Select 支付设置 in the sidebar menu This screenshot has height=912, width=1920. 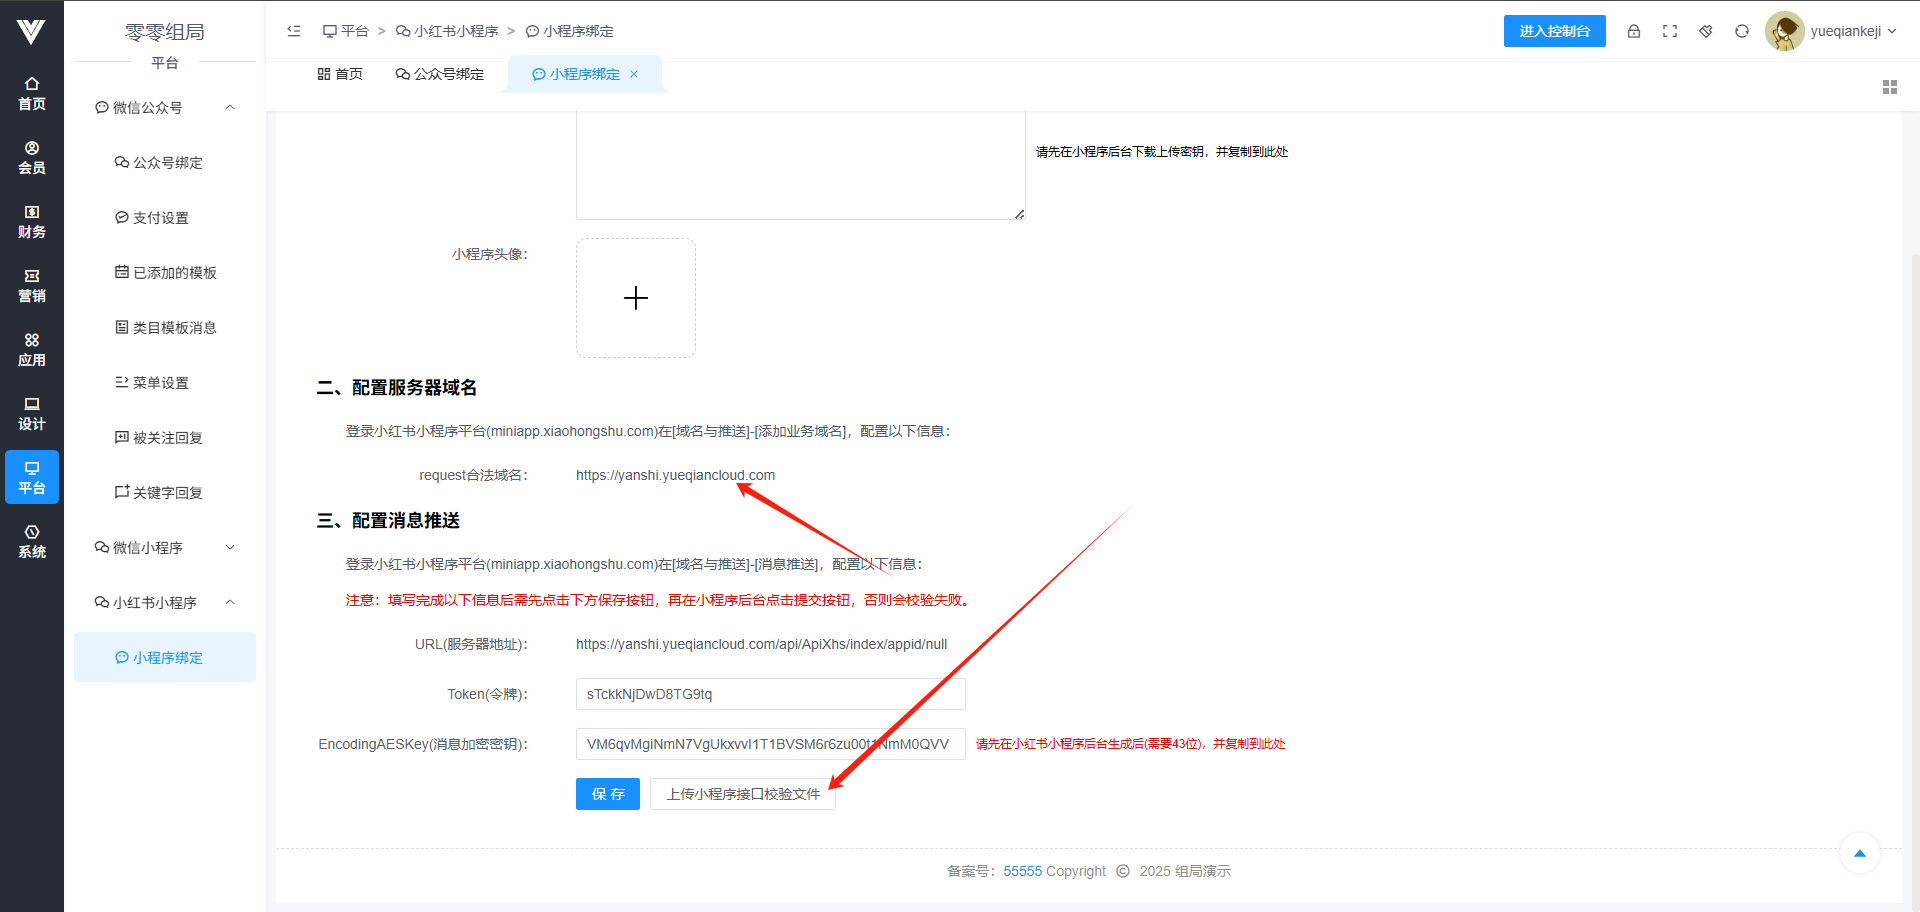point(160,218)
